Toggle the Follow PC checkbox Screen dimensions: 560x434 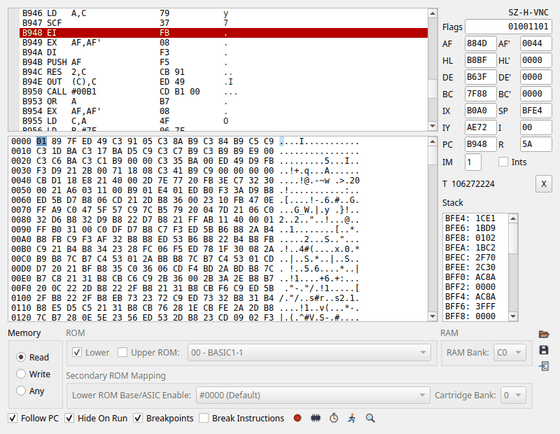(12, 418)
